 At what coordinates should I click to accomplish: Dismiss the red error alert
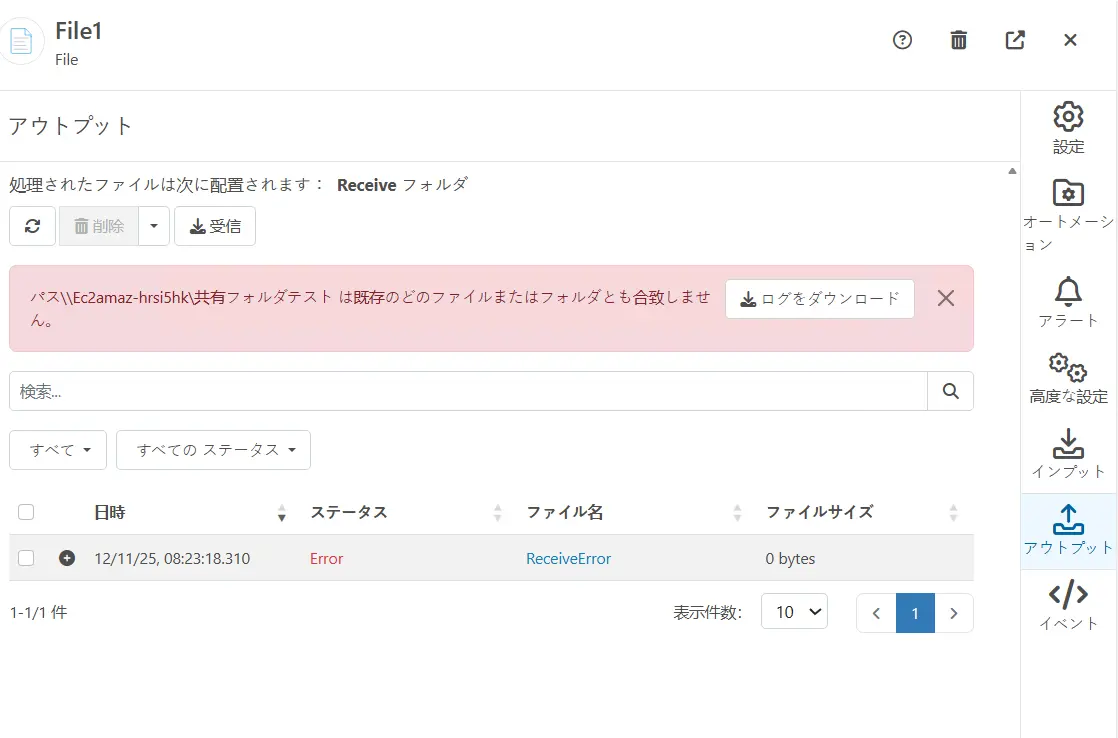pyautogui.click(x=945, y=298)
